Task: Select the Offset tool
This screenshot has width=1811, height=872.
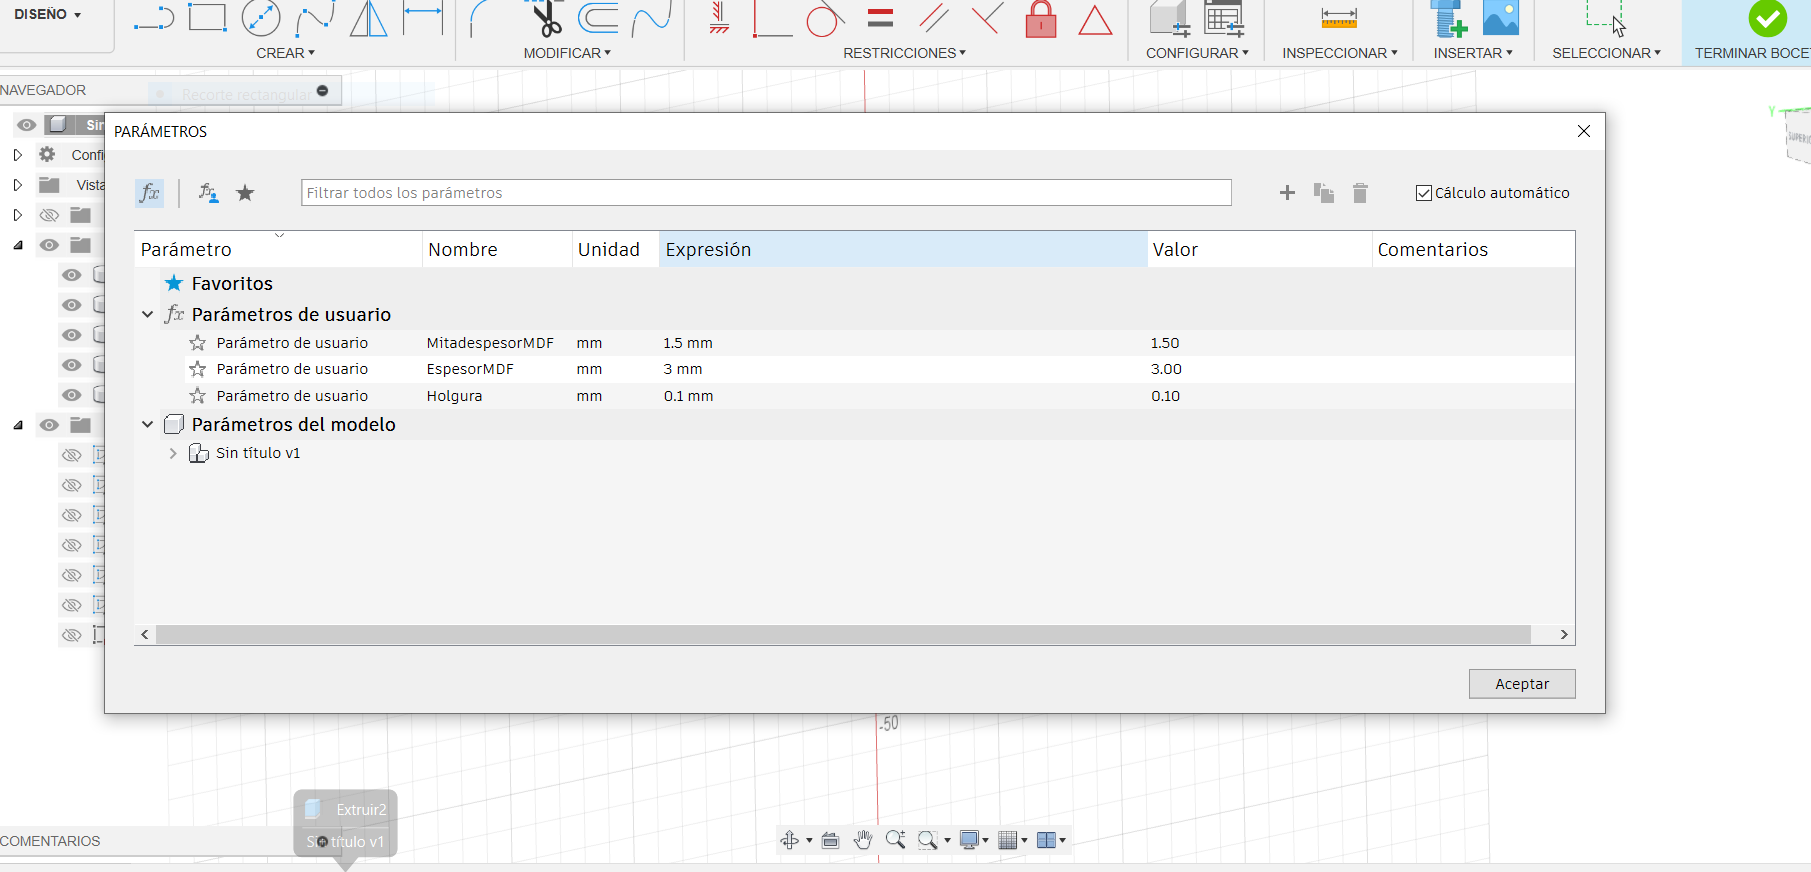Action: point(598,18)
